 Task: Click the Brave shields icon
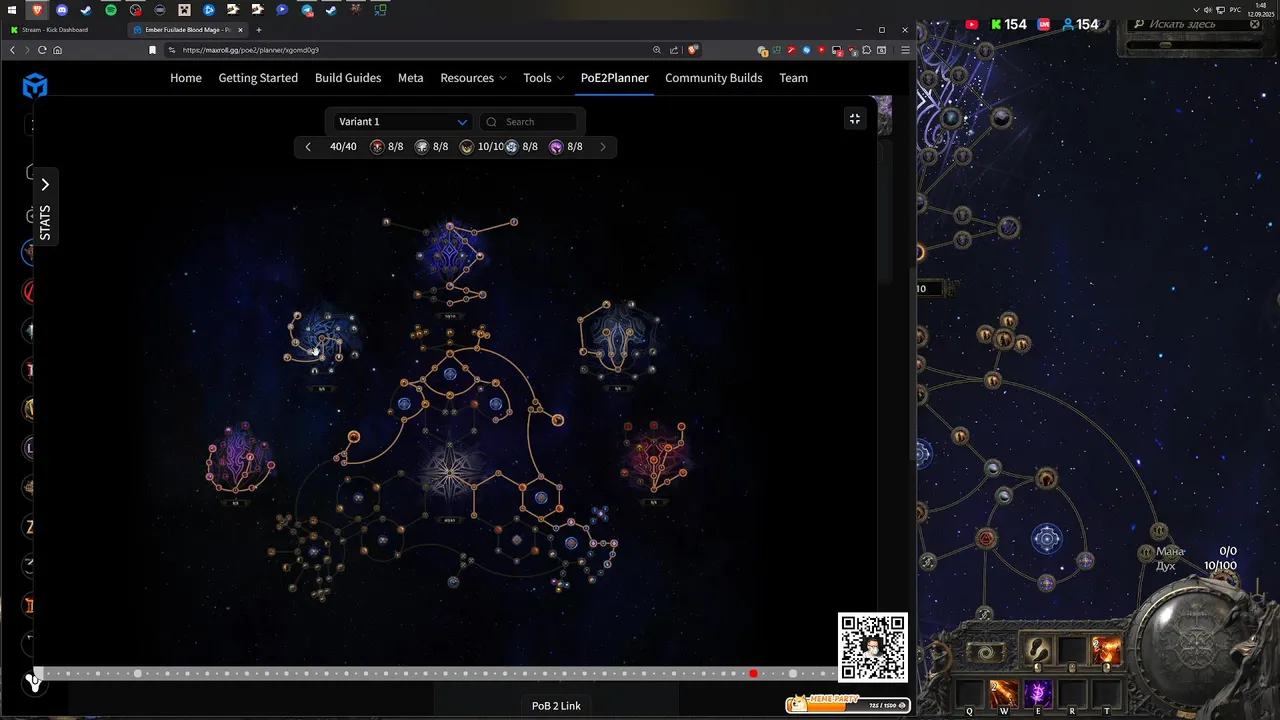(x=692, y=50)
